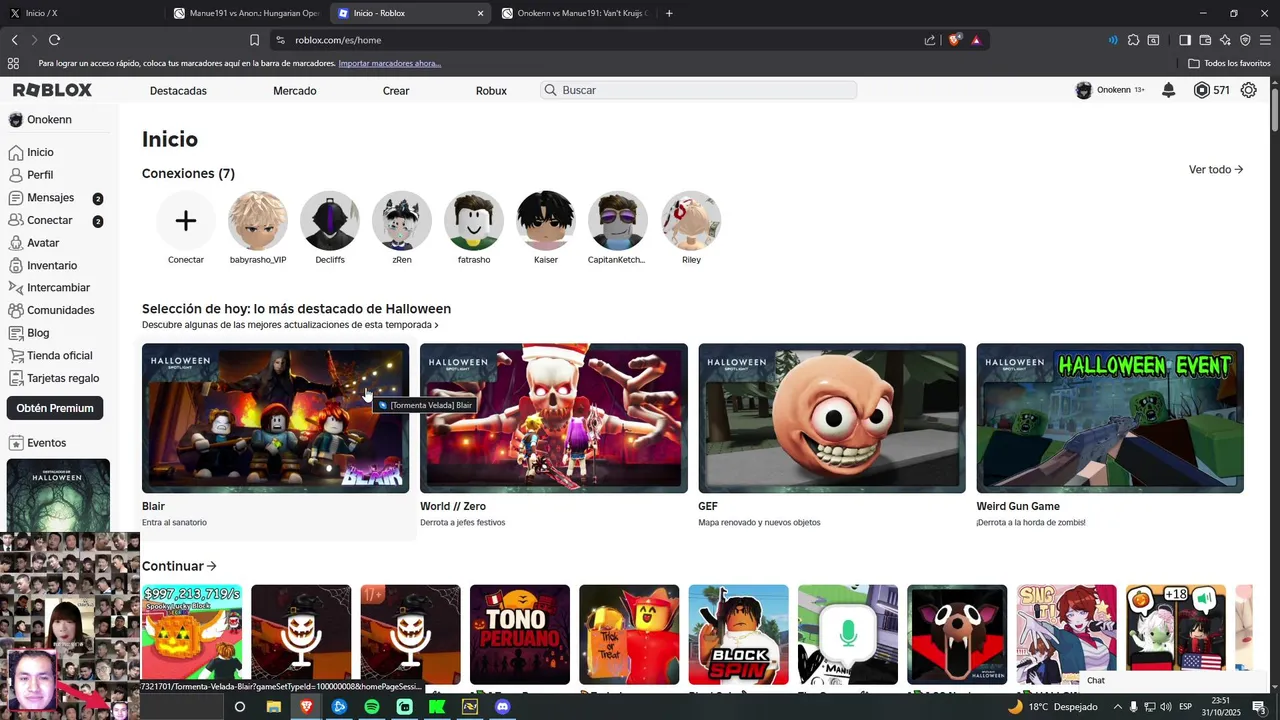Open Destacadas in the top nav

pos(178,91)
